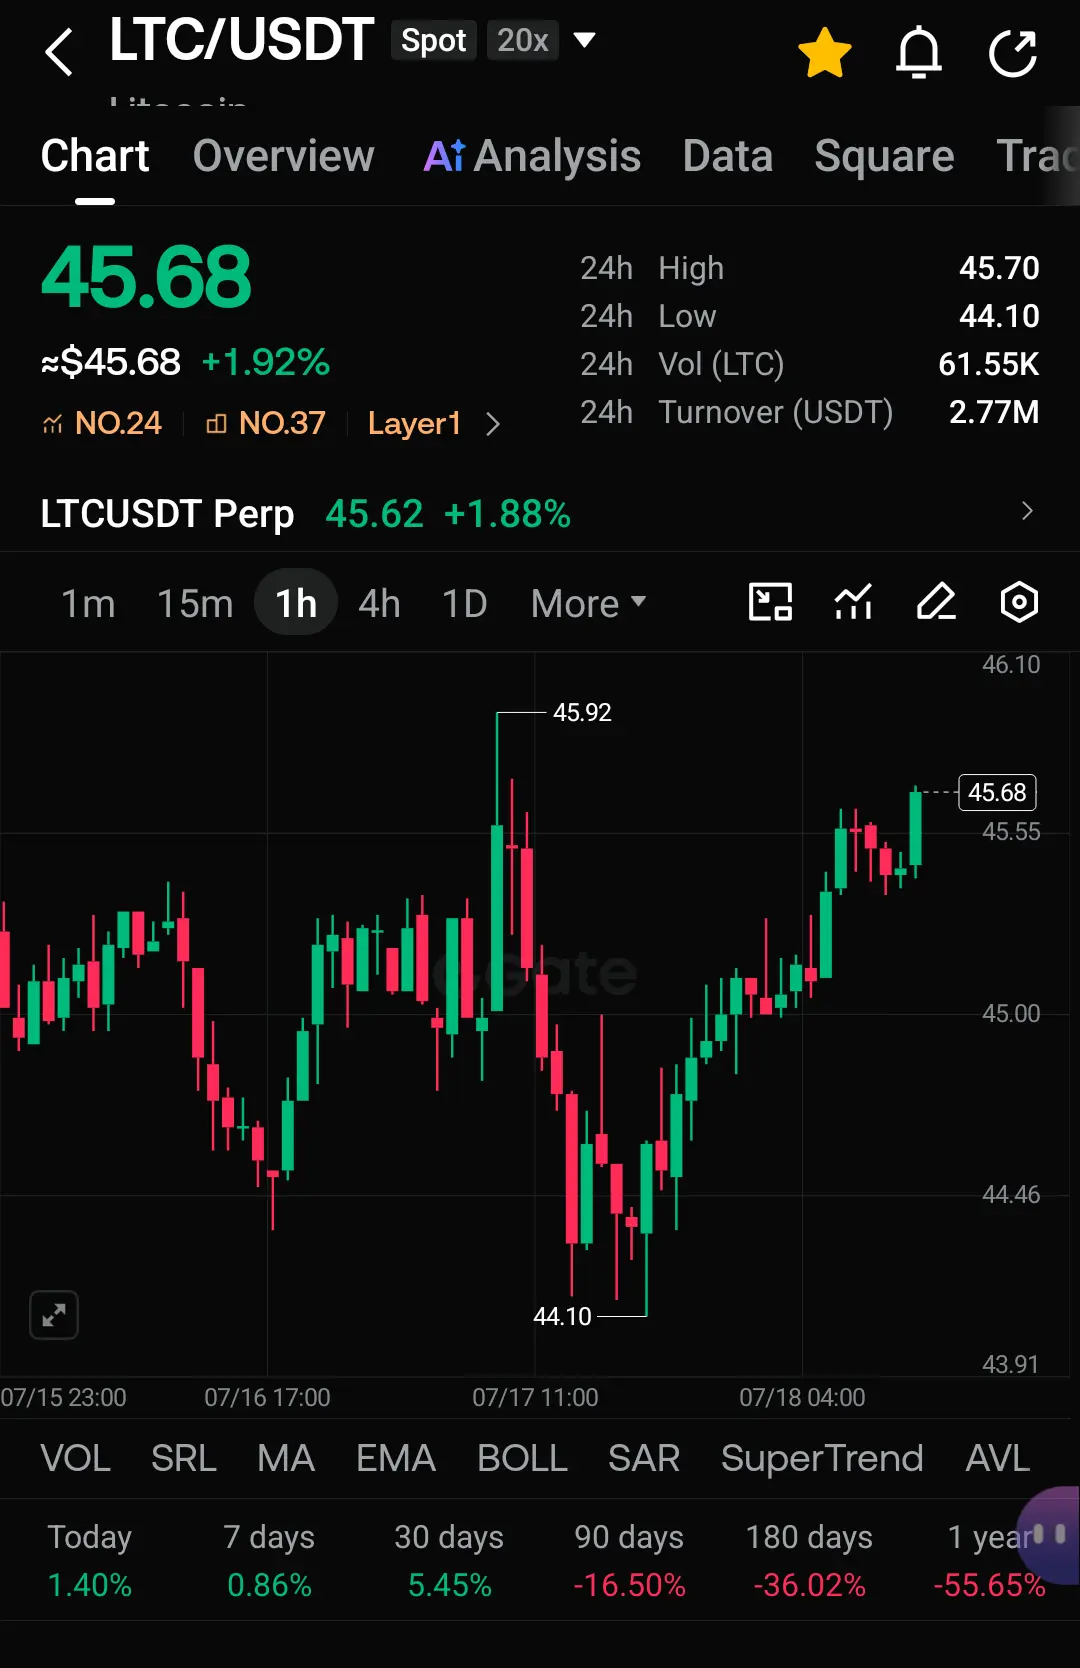Viewport: 1080px width, 1668px height.
Task: Switch to the Data tab
Action: [728, 156]
